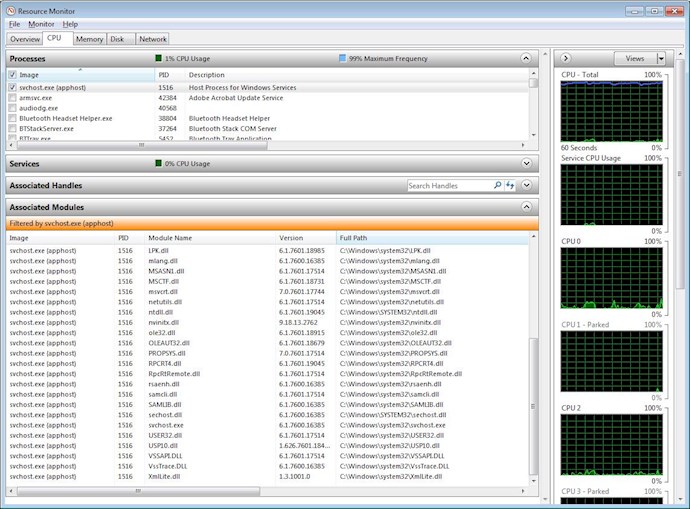Collapse the Processes section
Image resolution: width=690 pixels, height=509 pixels.
(526, 58)
